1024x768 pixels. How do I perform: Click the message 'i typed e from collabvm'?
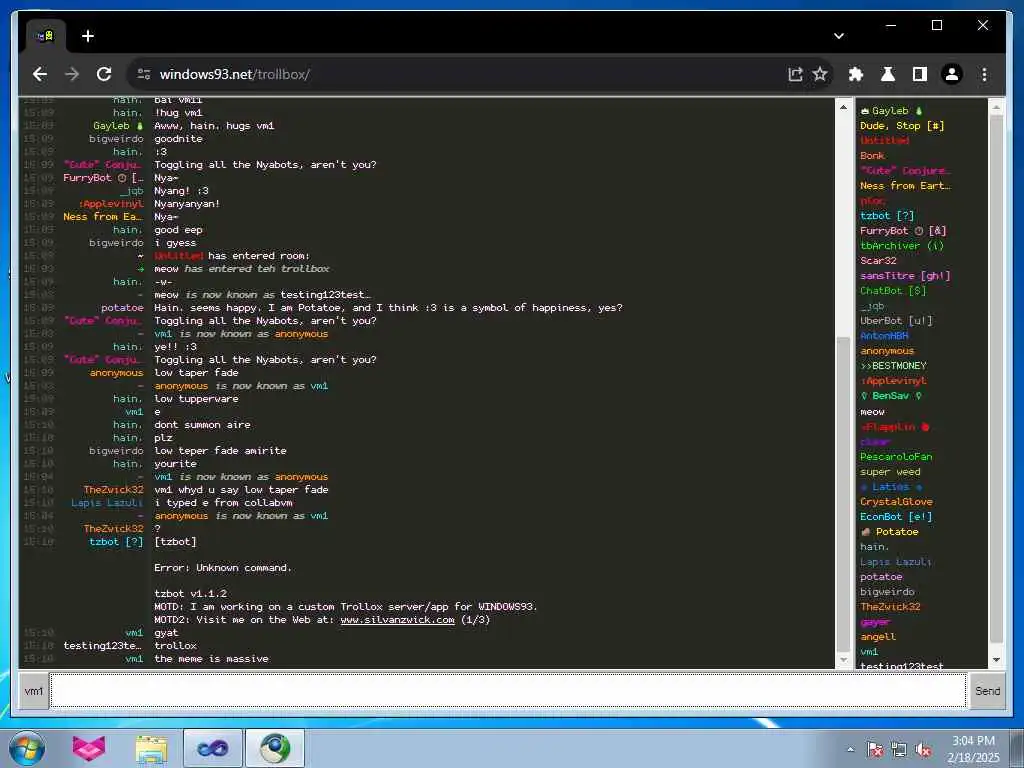pos(223,503)
